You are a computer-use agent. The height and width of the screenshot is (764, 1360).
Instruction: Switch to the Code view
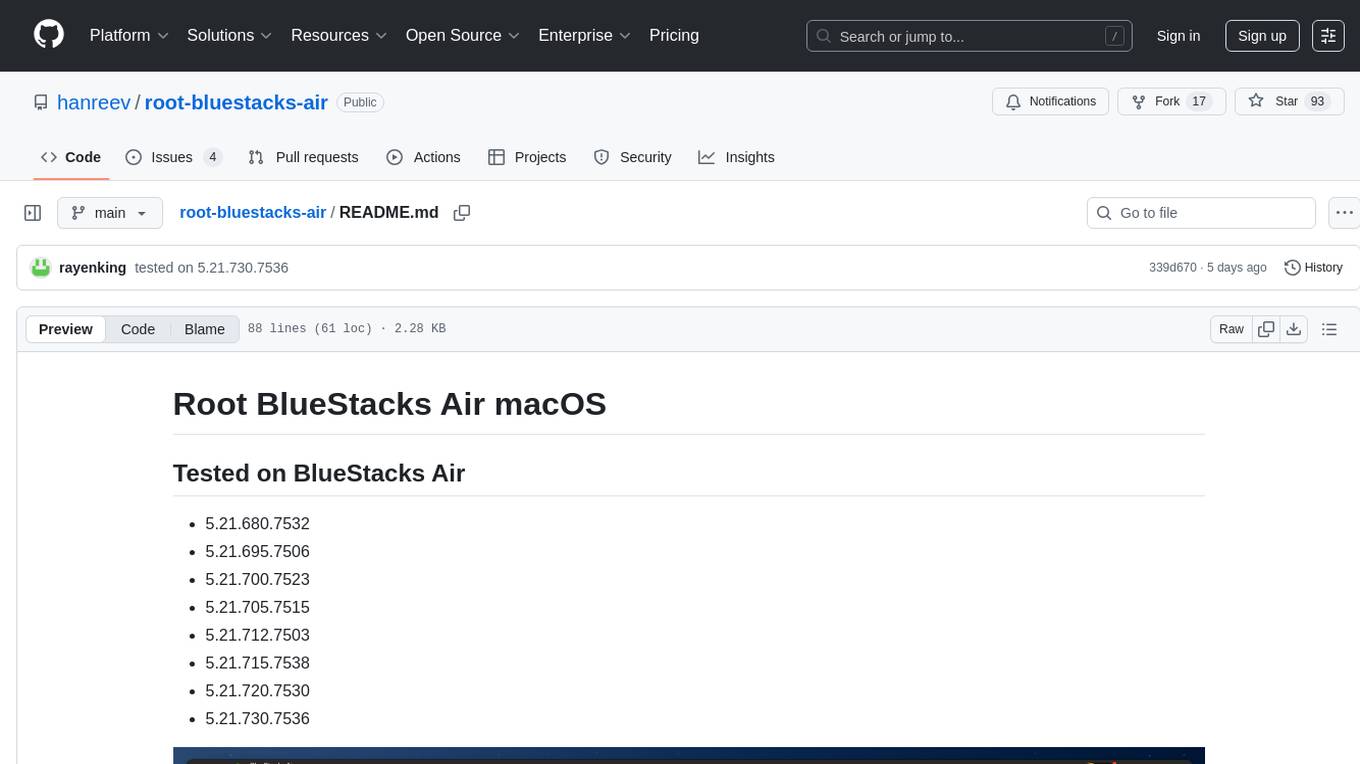pyautogui.click(x=138, y=329)
